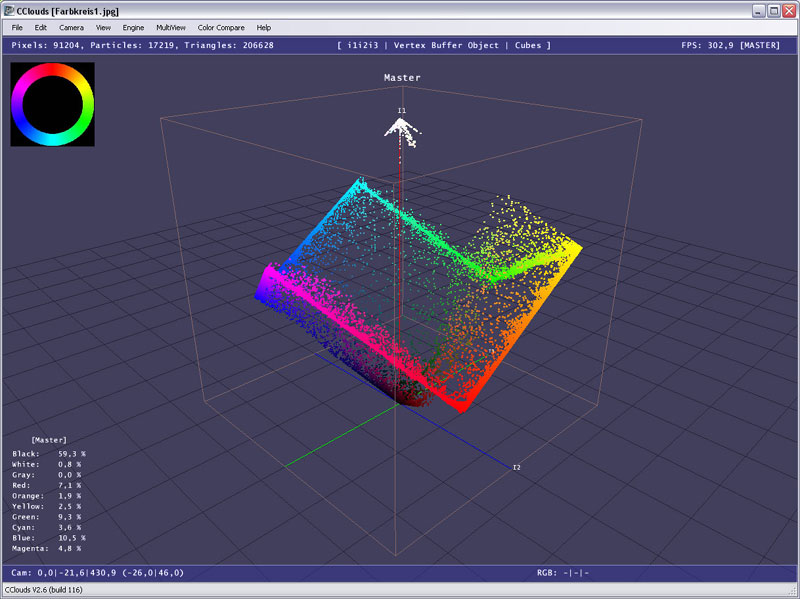The image size is (800, 599).
Task: Open the Camera menu
Action: point(71,28)
